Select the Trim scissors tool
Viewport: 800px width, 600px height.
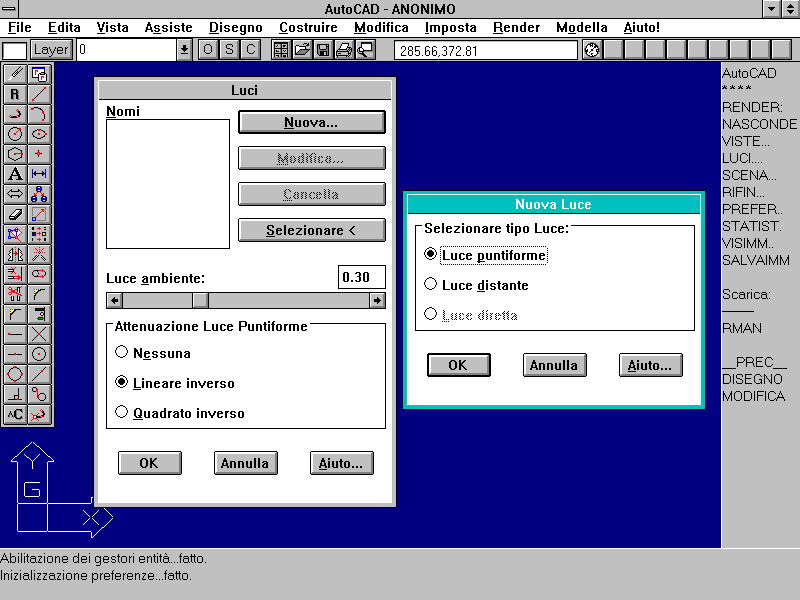tap(15, 294)
